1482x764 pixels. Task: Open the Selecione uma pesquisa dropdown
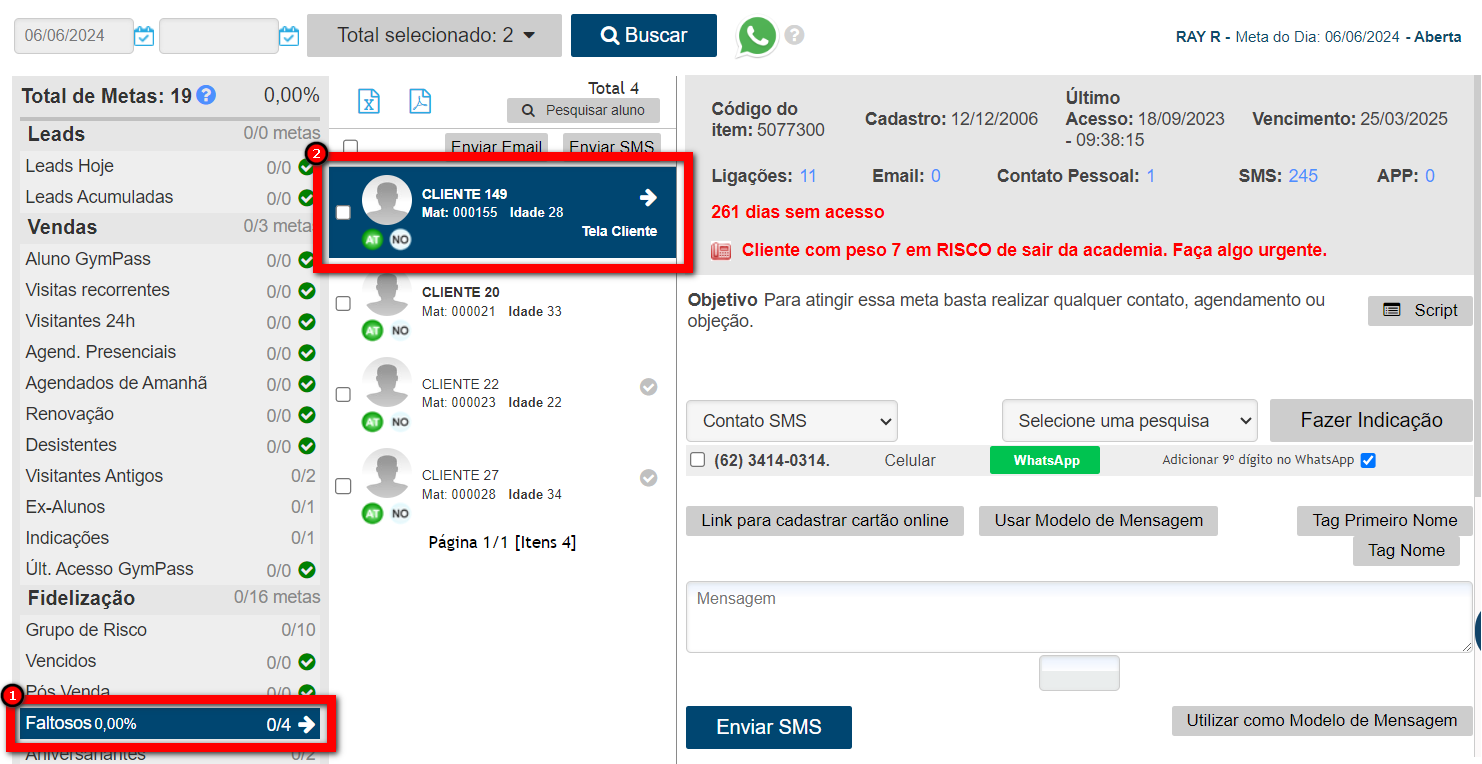1128,421
